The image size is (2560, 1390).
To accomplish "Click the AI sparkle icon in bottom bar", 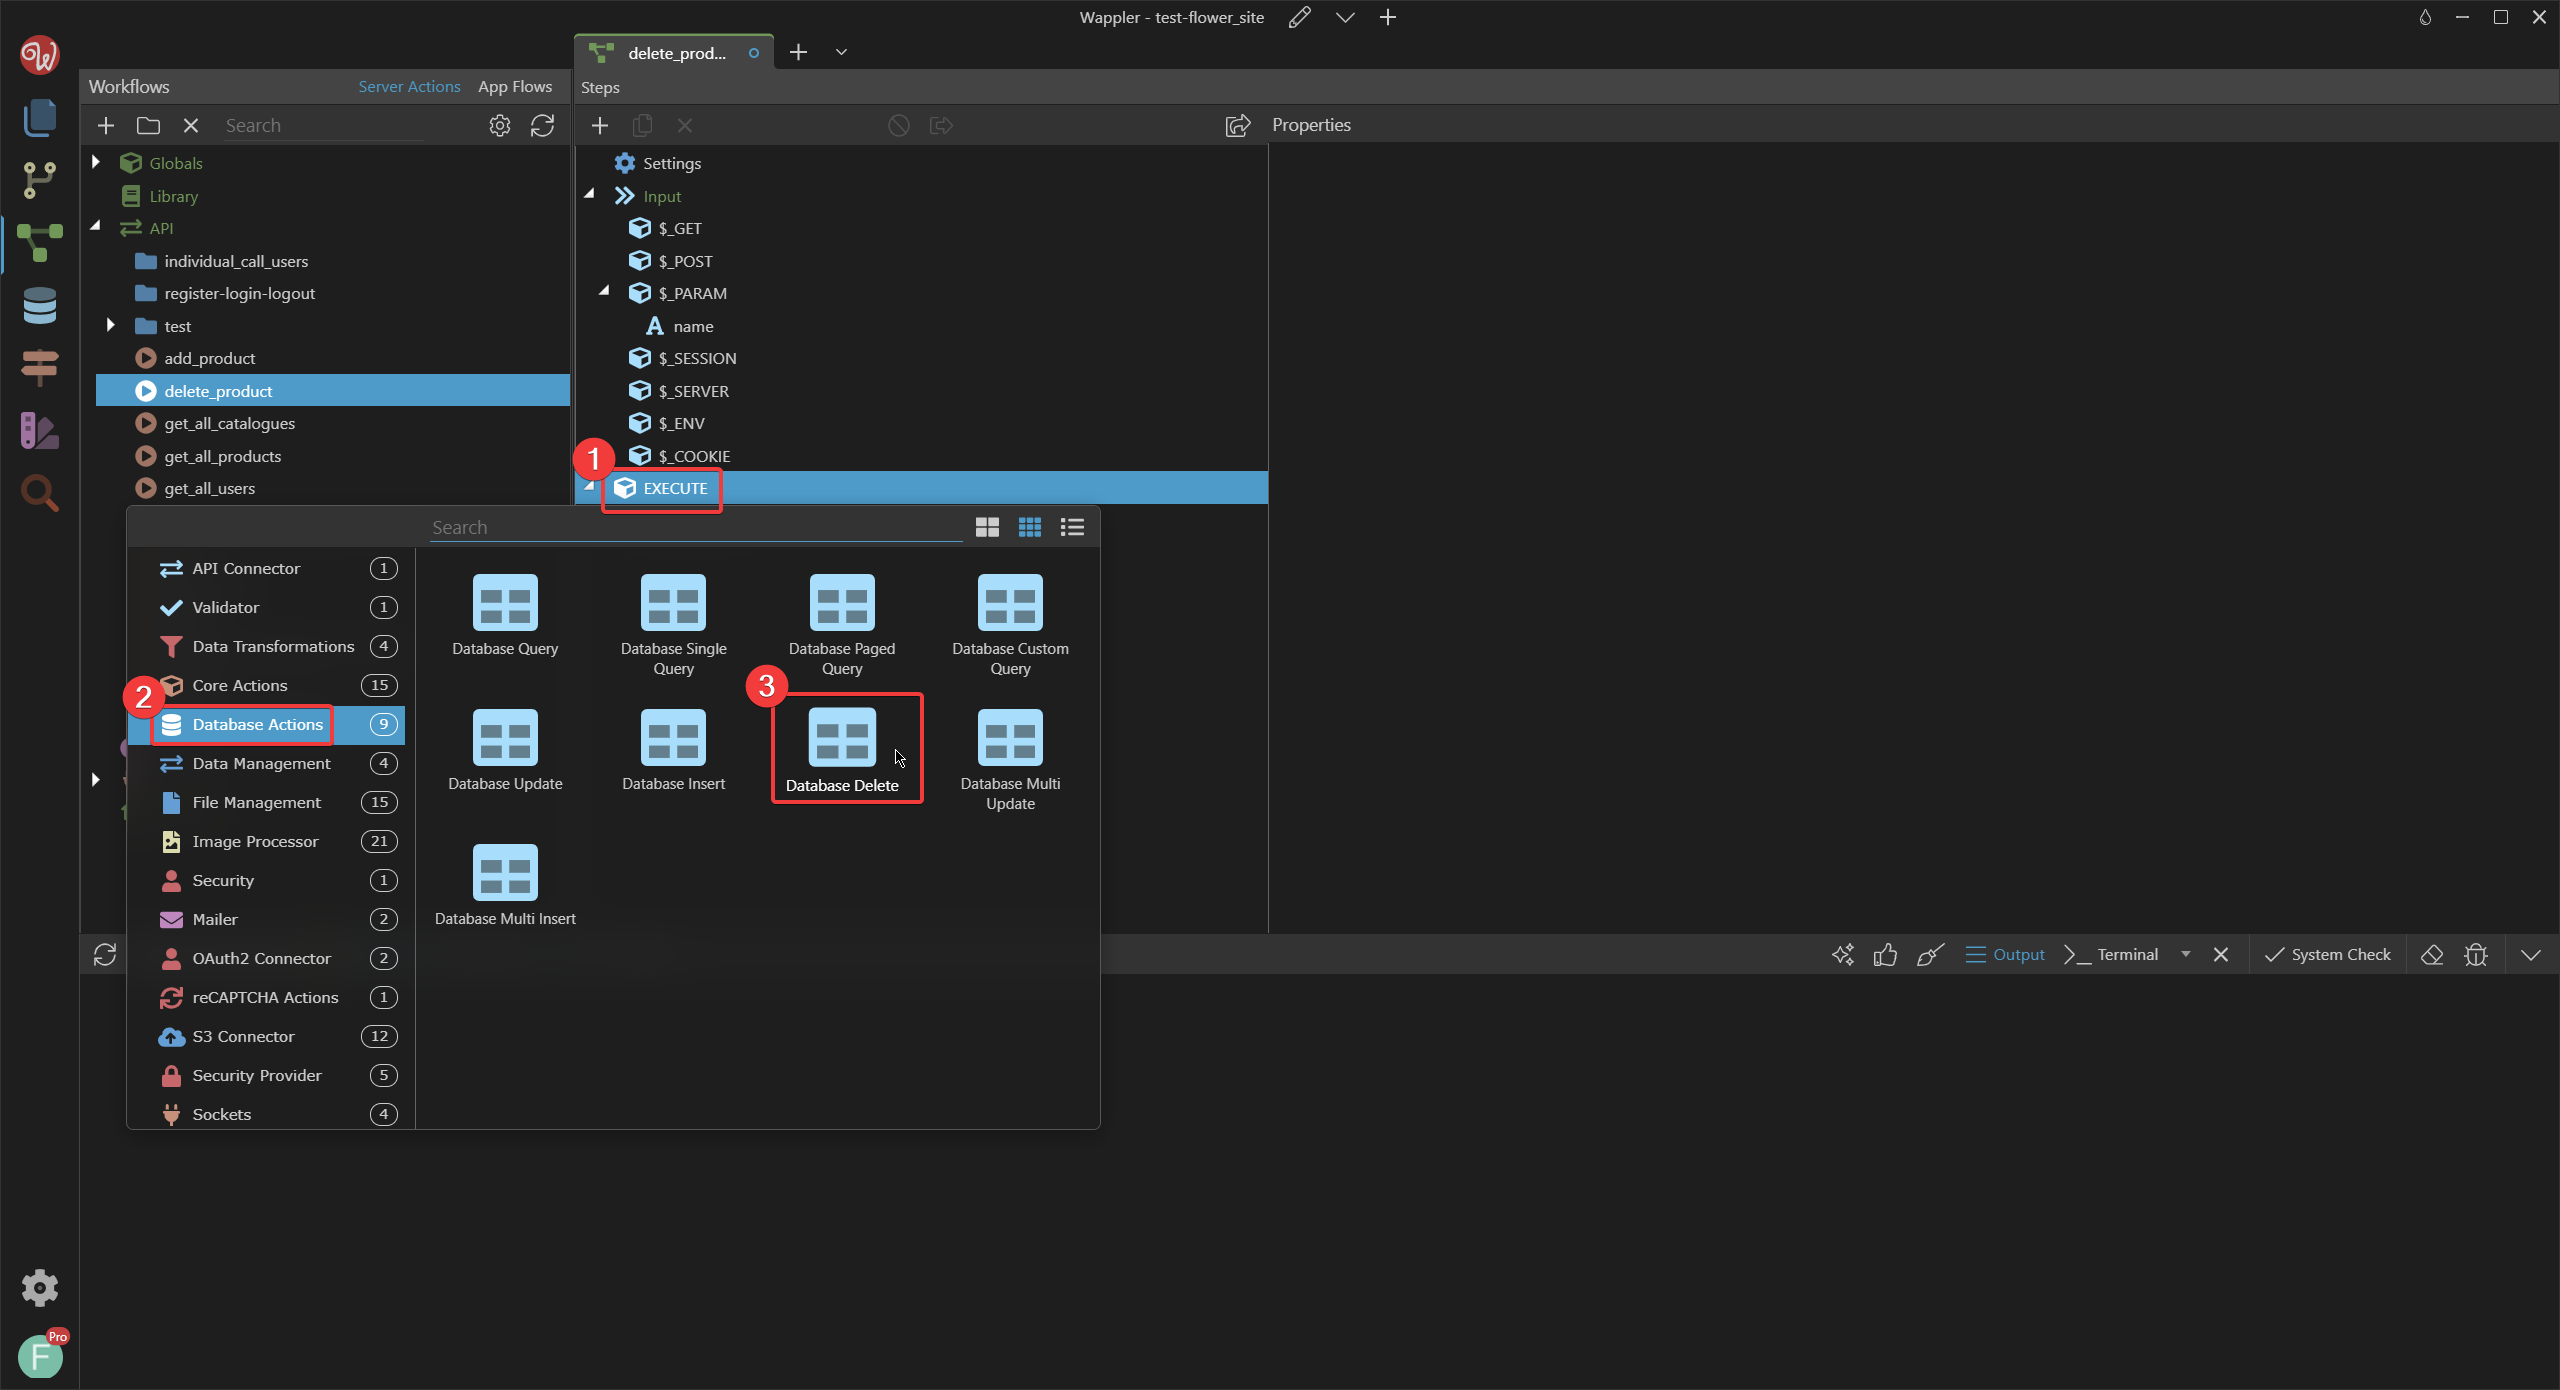I will tap(1843, 955).
